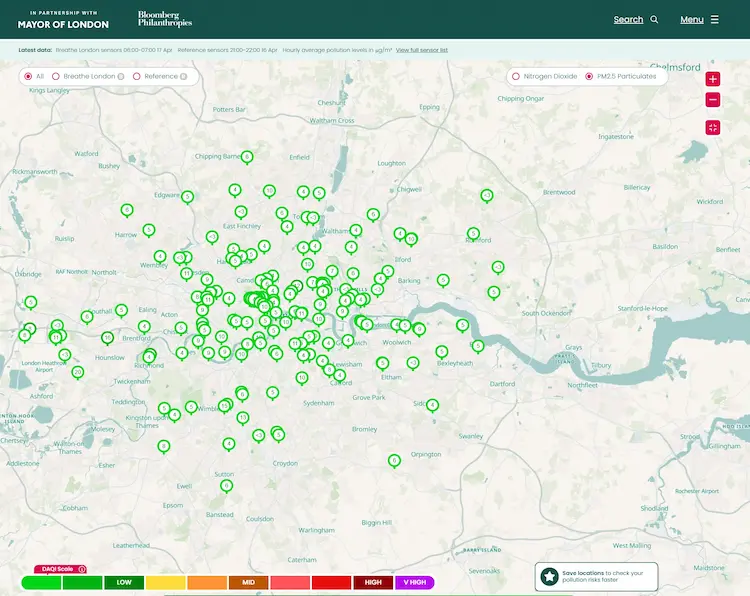Viewport: 750px width, 596px height.
Task: Select the PM2.5 Particulates radio option
Action: tap(589, 76)
